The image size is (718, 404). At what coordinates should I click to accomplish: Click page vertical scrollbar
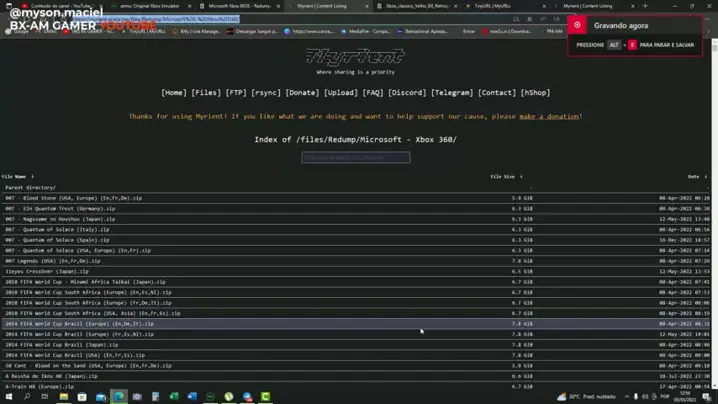[714, 215]
